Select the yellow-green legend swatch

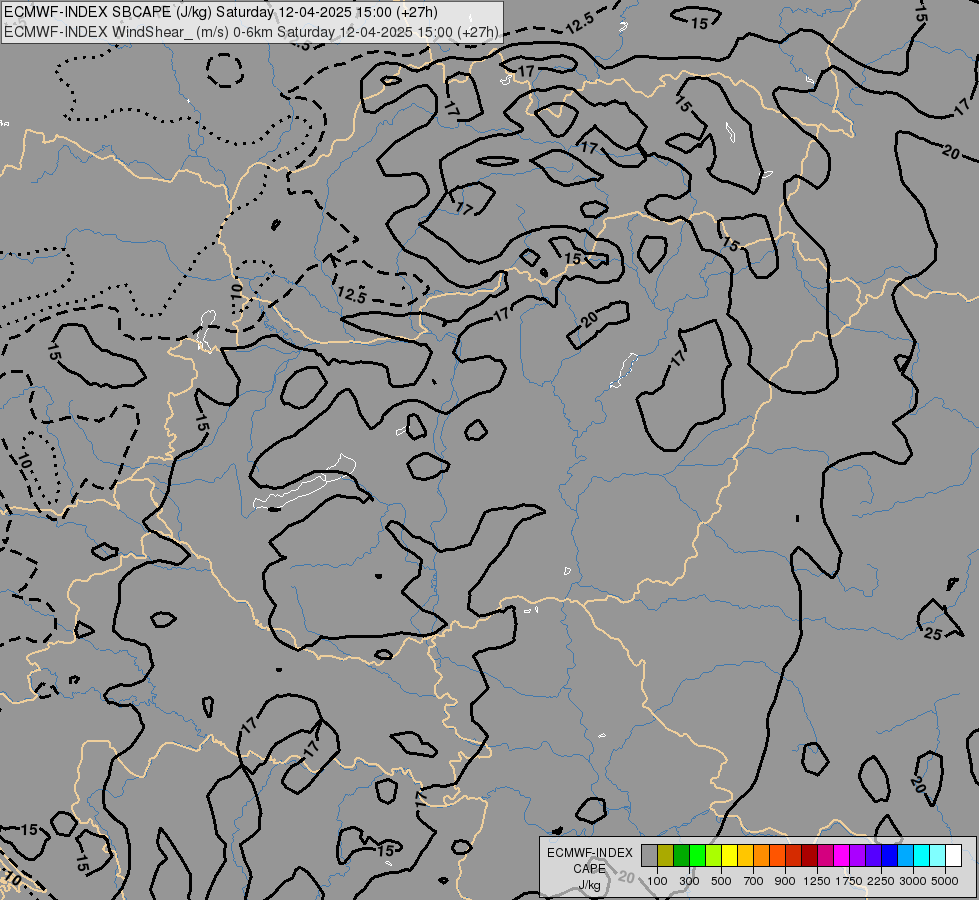tap(714, 855)
